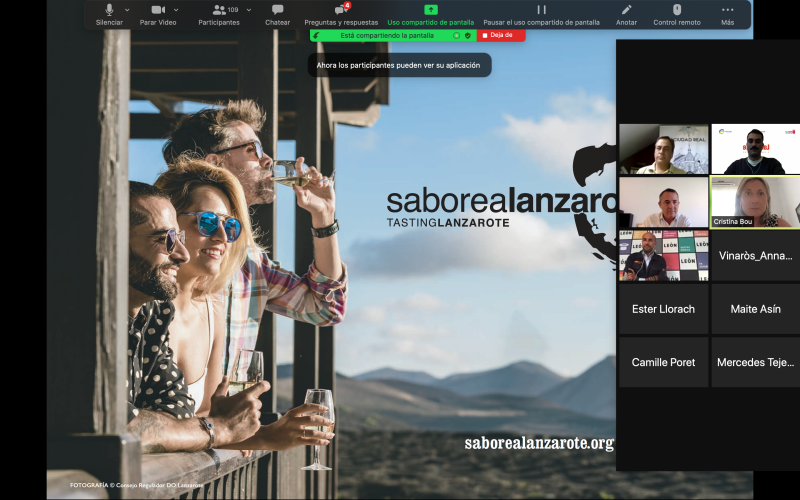The width and height of the screenshot is (800, 500).
Task: Stop camera using Parar Video icon
Action: pos(157,10)
